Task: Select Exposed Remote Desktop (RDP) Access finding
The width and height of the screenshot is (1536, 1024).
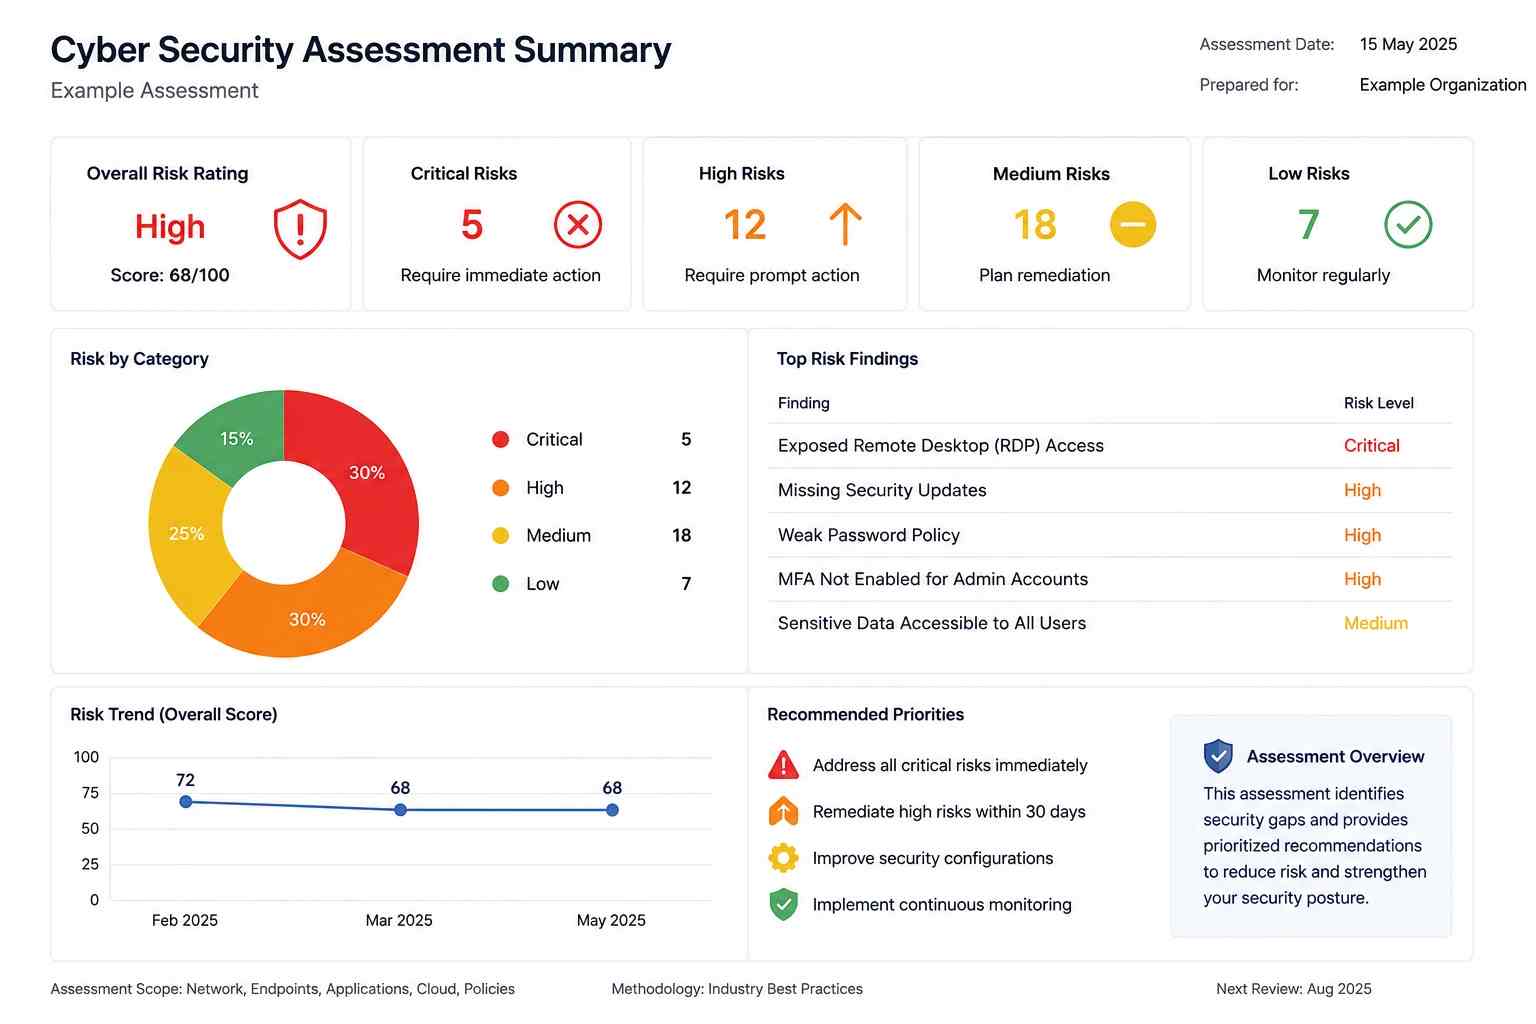Action: click(x=941, y=446)
